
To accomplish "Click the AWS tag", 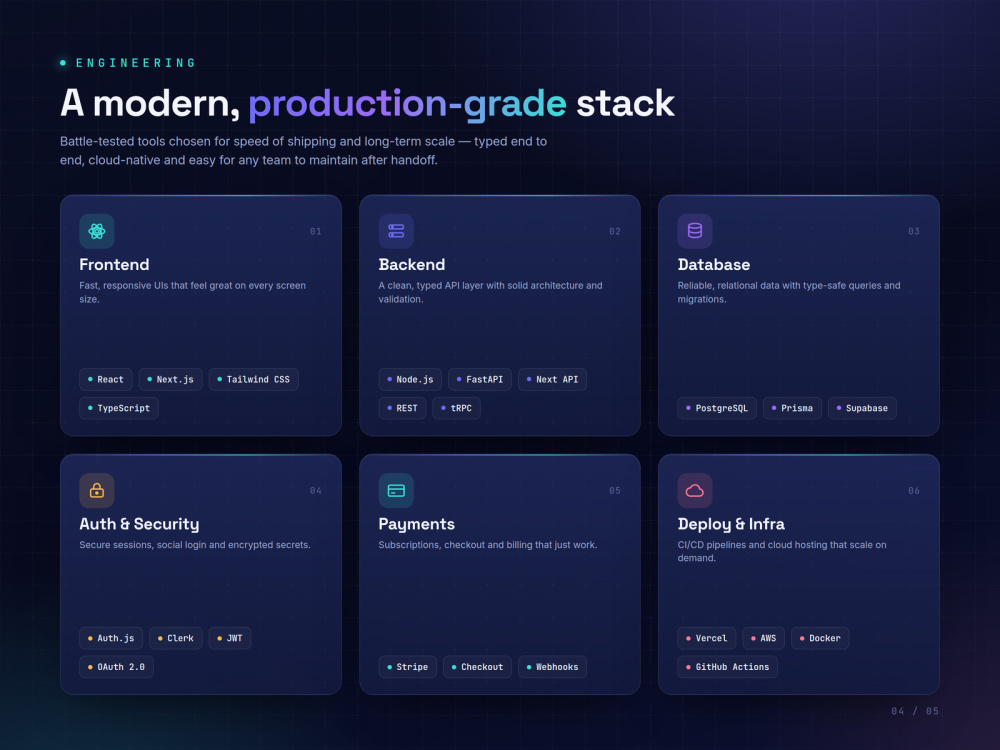I will coord(763,638).
